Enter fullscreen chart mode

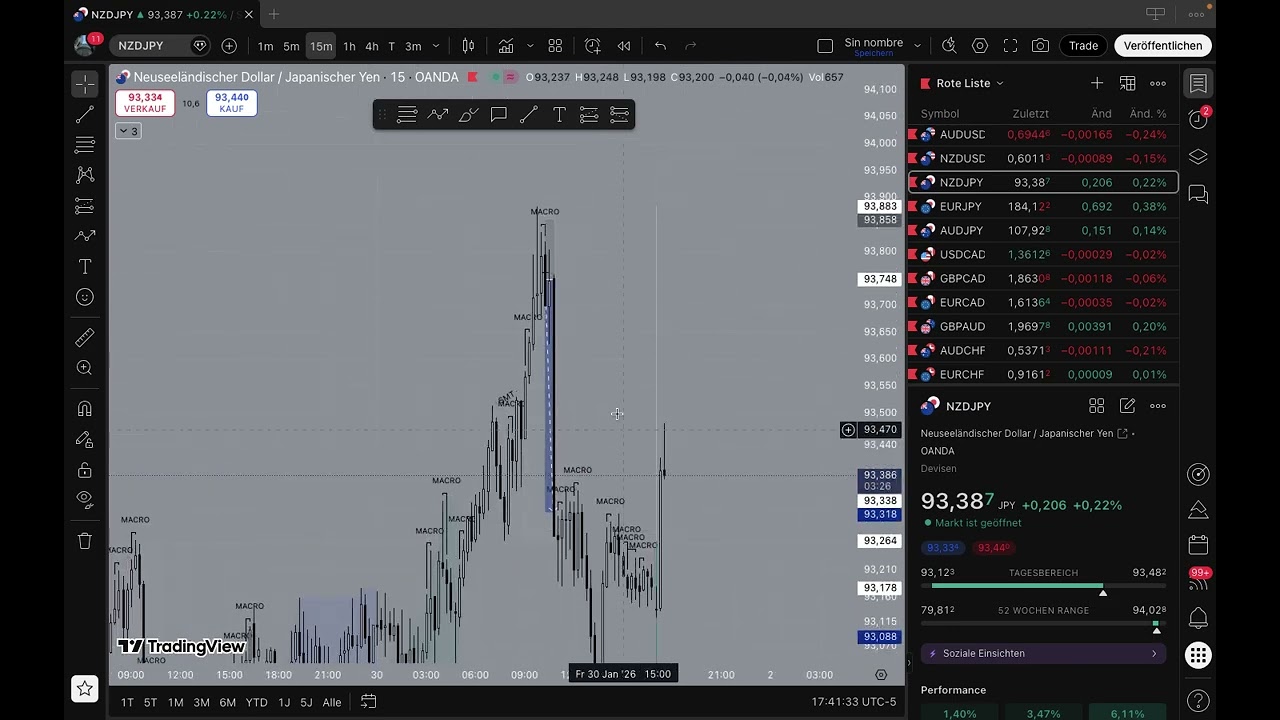[1010, 46]
